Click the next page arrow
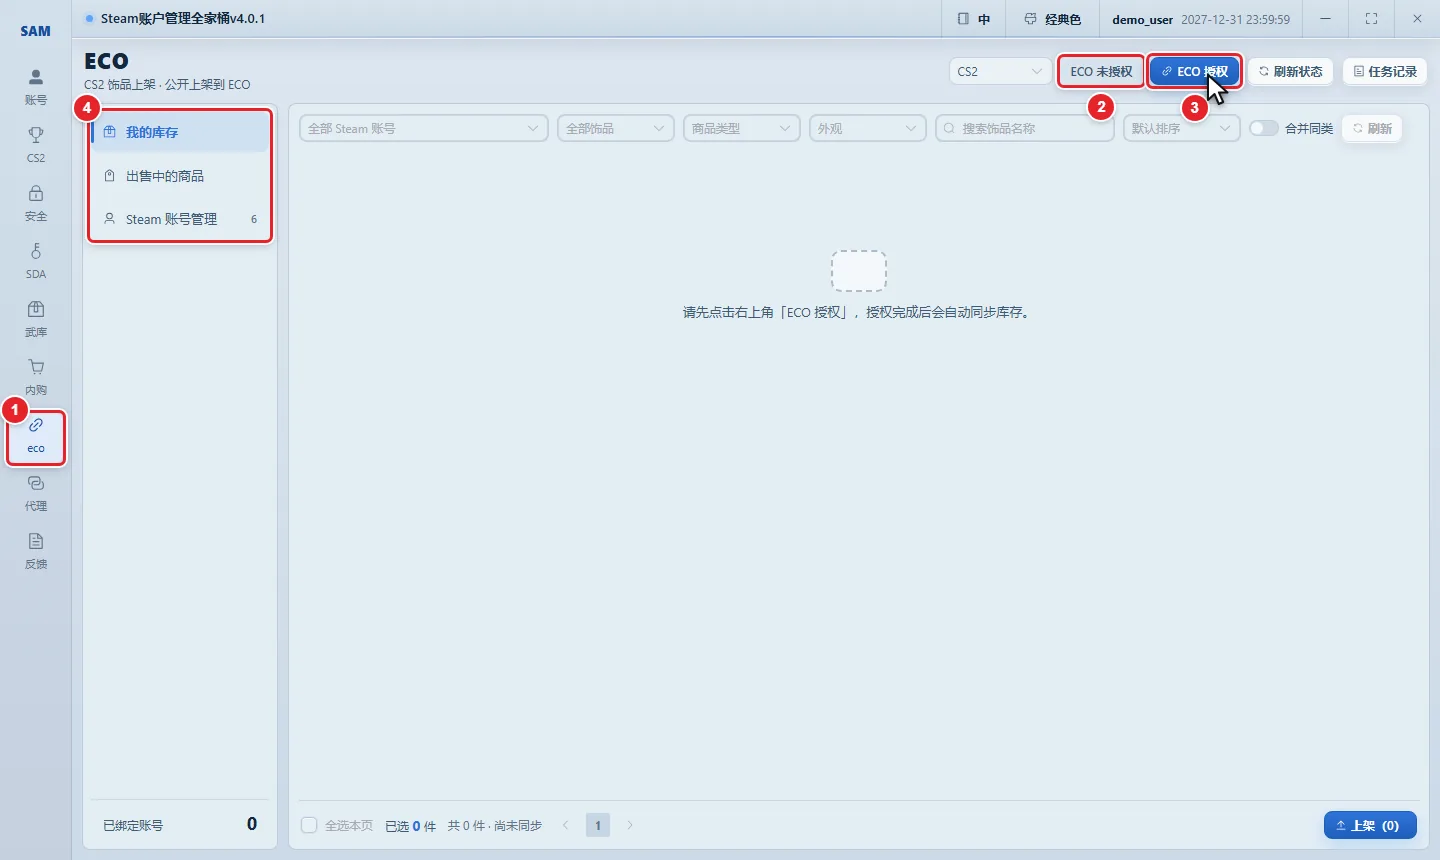 coord(630,825)
